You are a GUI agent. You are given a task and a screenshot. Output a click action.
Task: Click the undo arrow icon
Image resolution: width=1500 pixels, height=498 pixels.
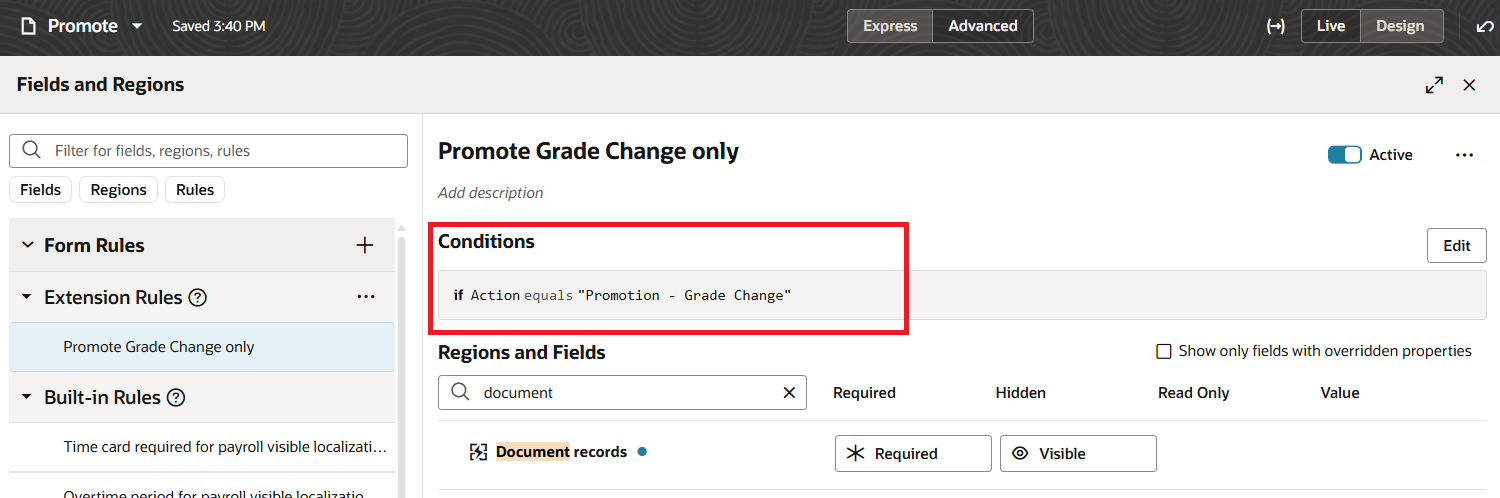[1485, 26]
